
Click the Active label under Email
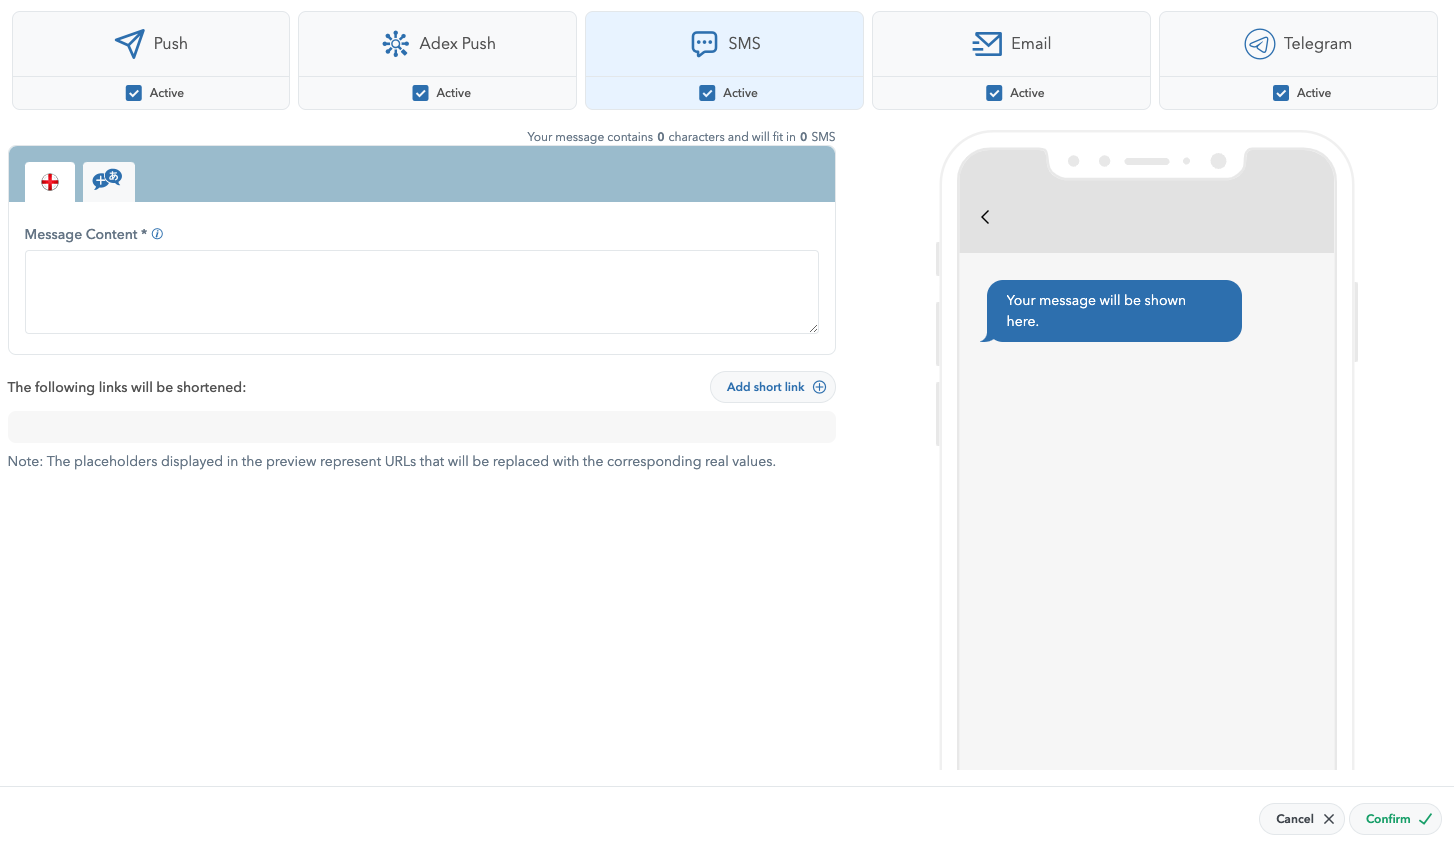pyautogui.click(x=1027, y=93)
